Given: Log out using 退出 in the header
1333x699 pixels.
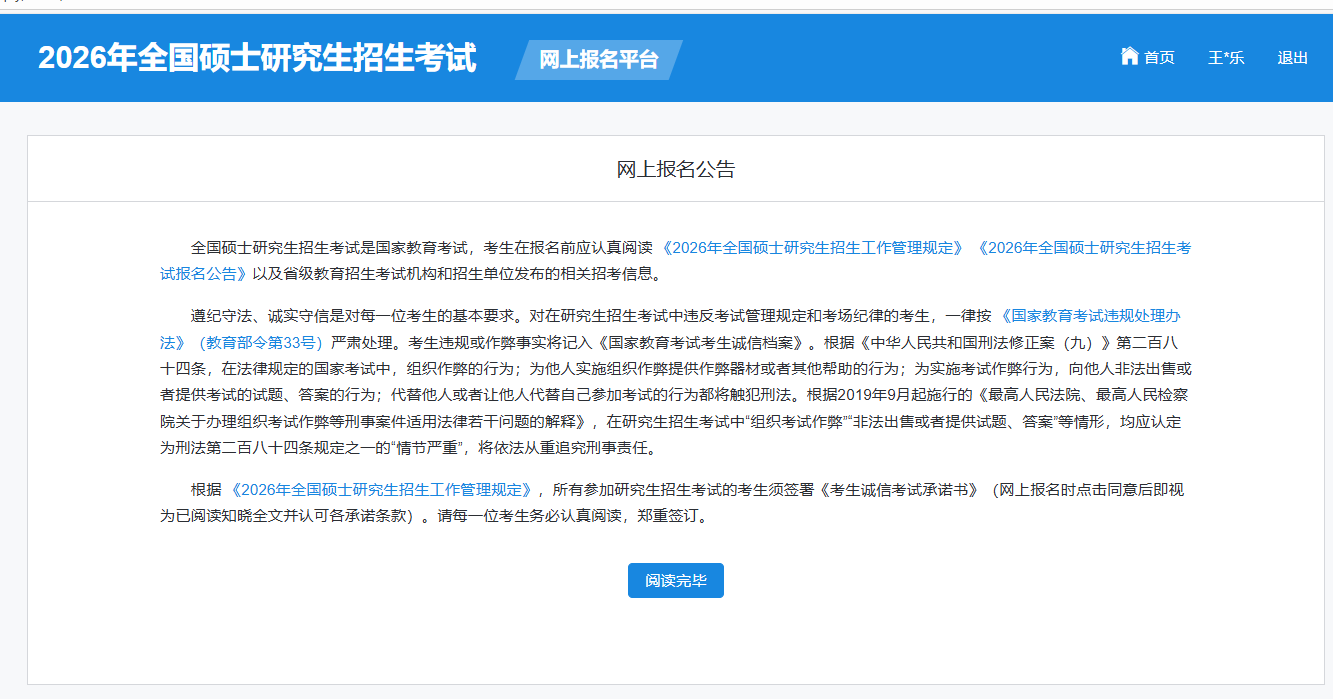Looking at the screenshot, I should 1292,58.
